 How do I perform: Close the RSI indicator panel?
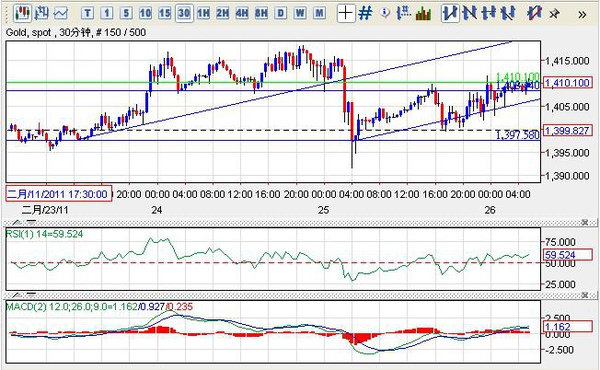click(x=585, y=222)
